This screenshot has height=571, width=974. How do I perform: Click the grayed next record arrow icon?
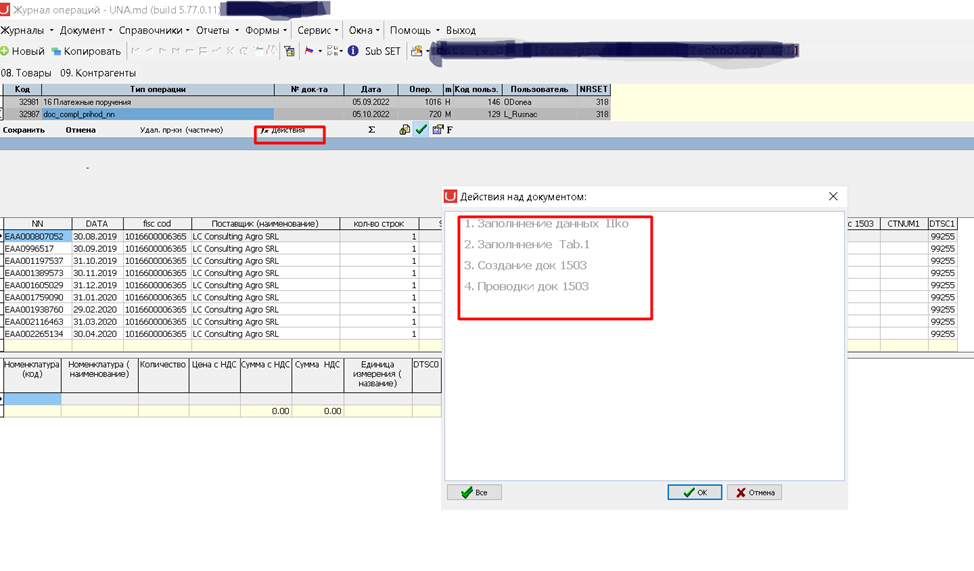pos(163,51)
